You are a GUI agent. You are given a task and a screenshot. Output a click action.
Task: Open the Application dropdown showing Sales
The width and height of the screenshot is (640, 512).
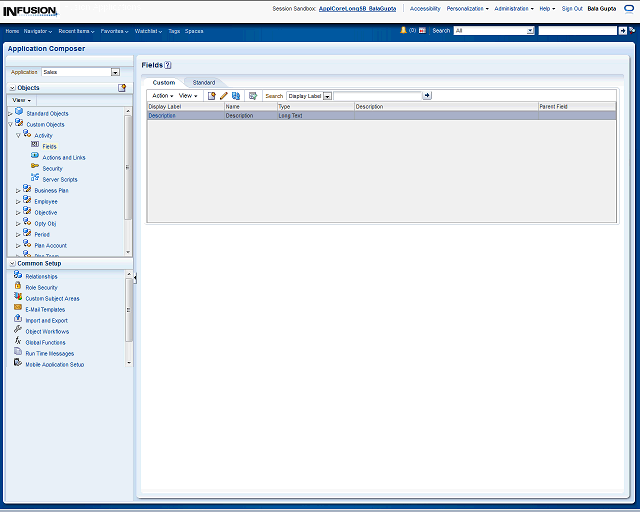pos(115,72)
